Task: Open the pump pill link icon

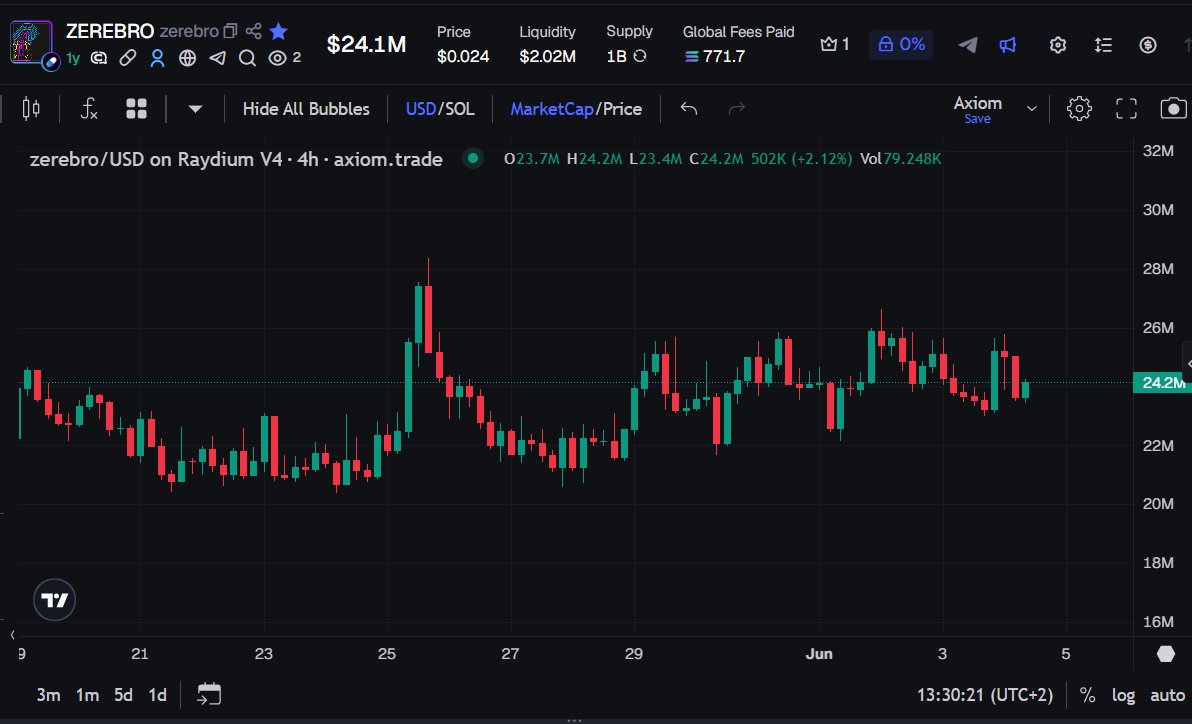Action: 128,58
